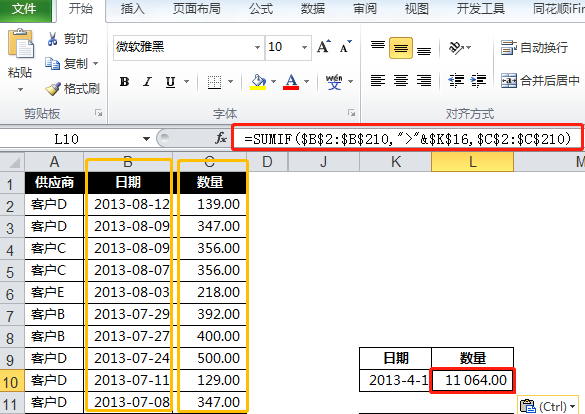Click in the formula bar with SUMIF formula

[x=407, y=138]
